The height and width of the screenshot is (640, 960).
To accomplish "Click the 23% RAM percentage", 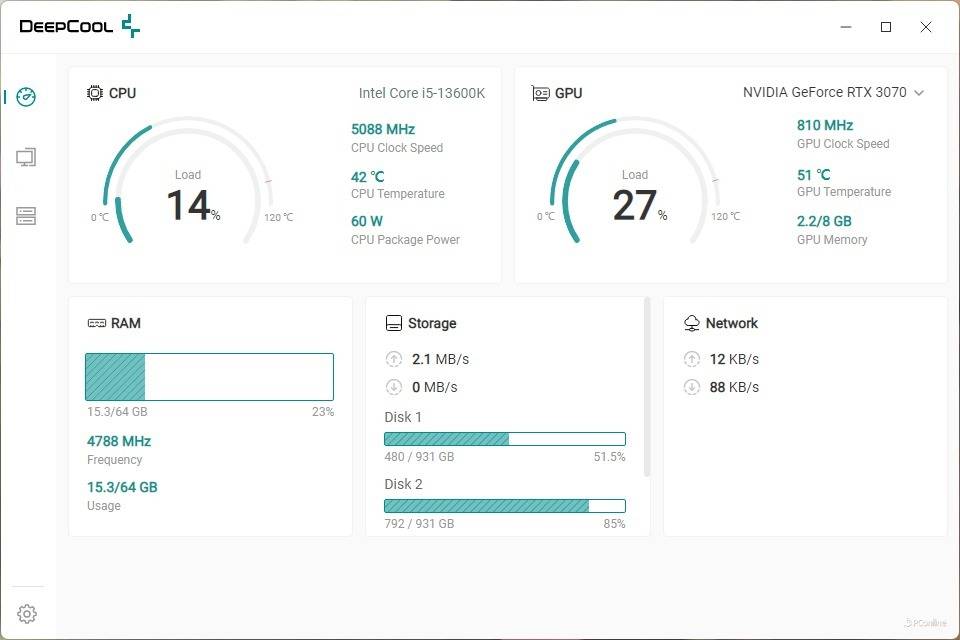I will 323,412.
